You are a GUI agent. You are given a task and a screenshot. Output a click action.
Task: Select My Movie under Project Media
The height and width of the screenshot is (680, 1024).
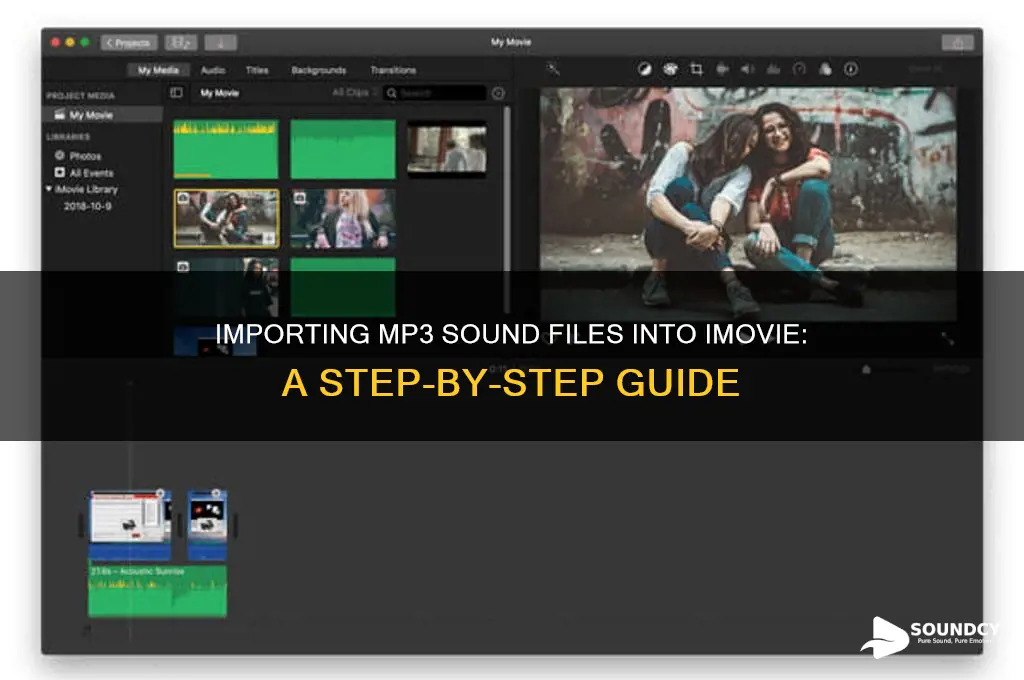point(103,115)
